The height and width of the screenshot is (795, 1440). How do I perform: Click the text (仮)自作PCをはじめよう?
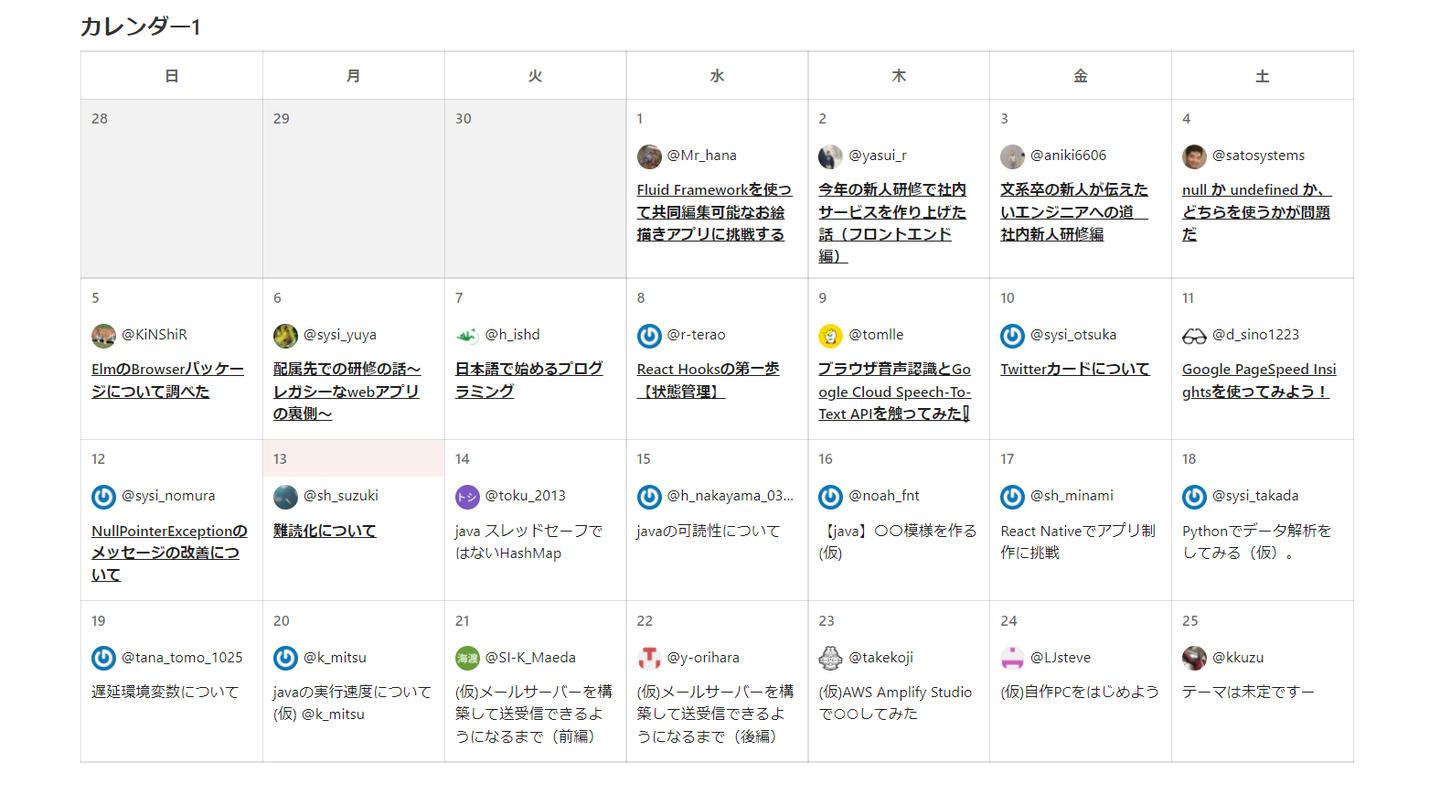tap(1080, 692)
